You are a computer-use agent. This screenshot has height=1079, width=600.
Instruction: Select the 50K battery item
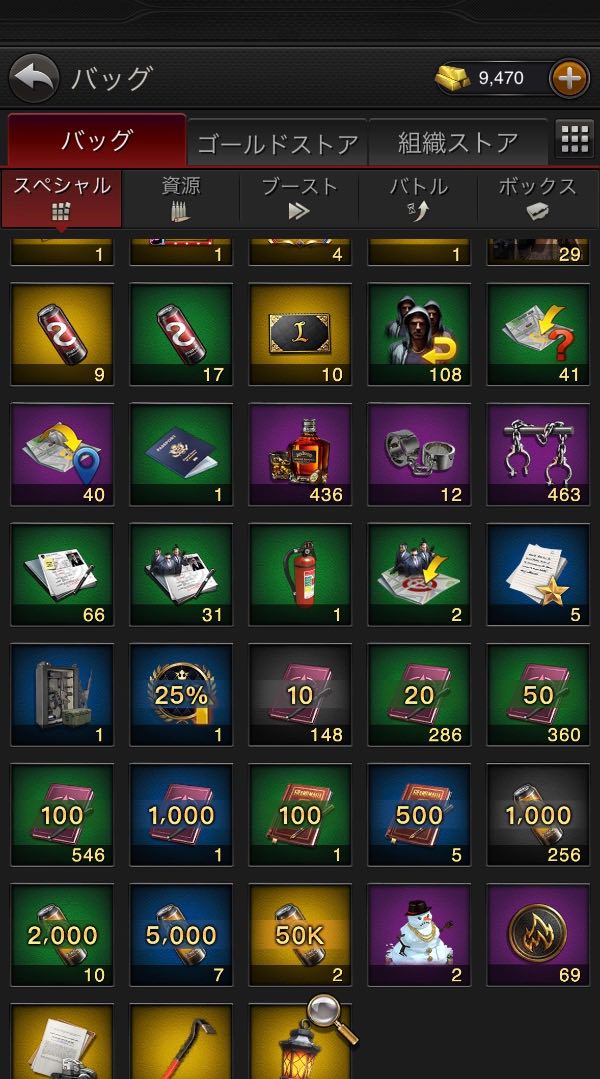300,935
